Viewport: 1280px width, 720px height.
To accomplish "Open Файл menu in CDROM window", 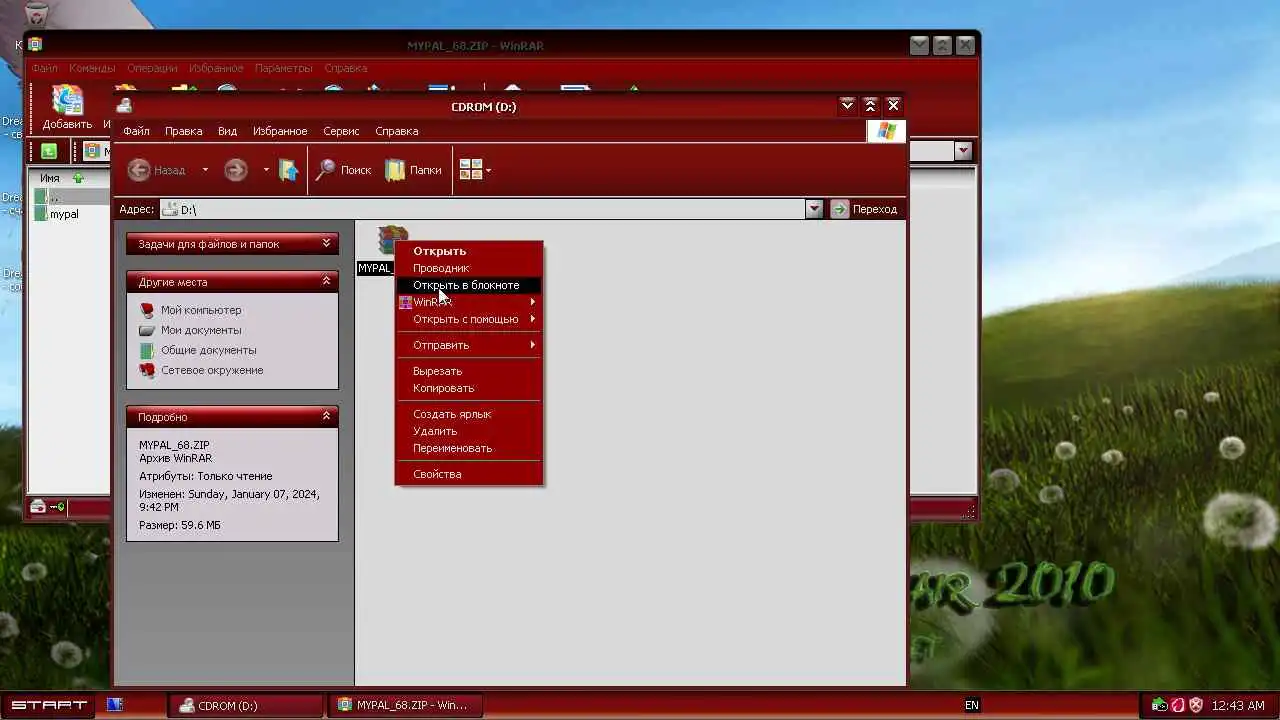I will [136, 131].
